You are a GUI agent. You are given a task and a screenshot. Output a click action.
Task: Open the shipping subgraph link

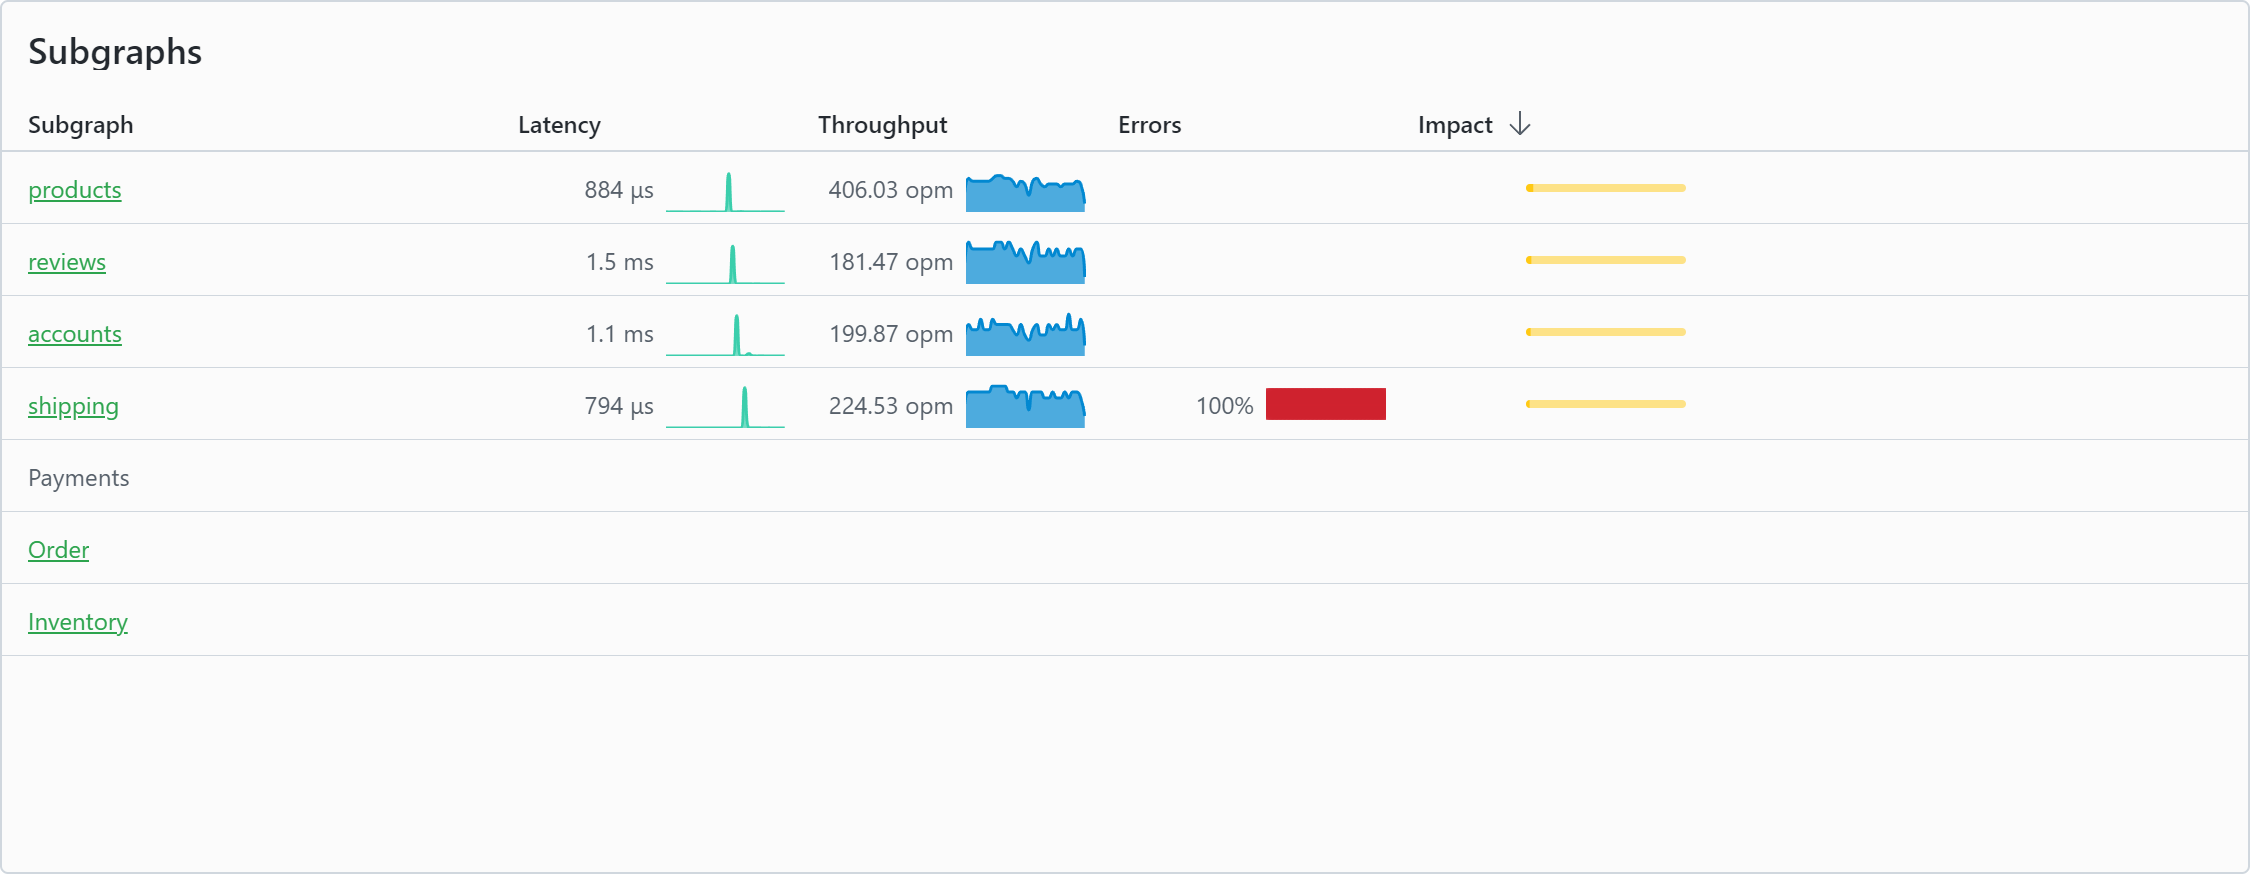tap(73, 406)
